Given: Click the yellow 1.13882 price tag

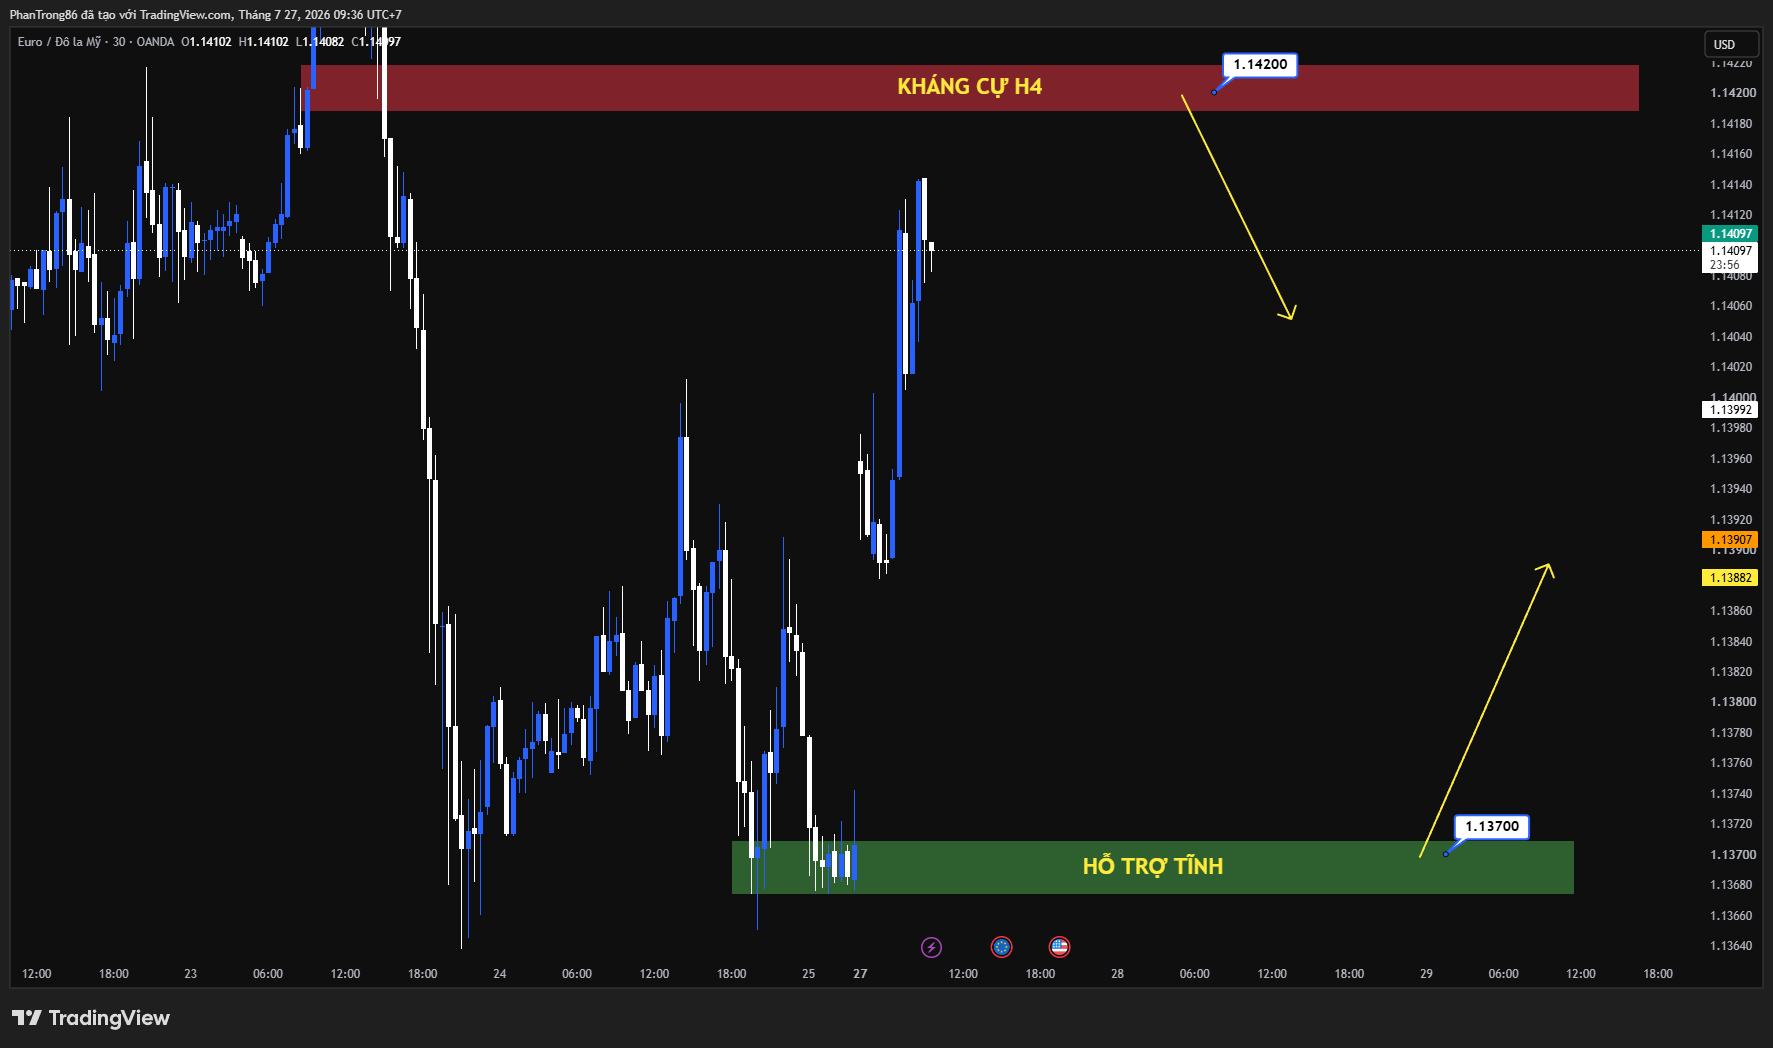Looking at the screenshot, I should tap(1730, 578).
